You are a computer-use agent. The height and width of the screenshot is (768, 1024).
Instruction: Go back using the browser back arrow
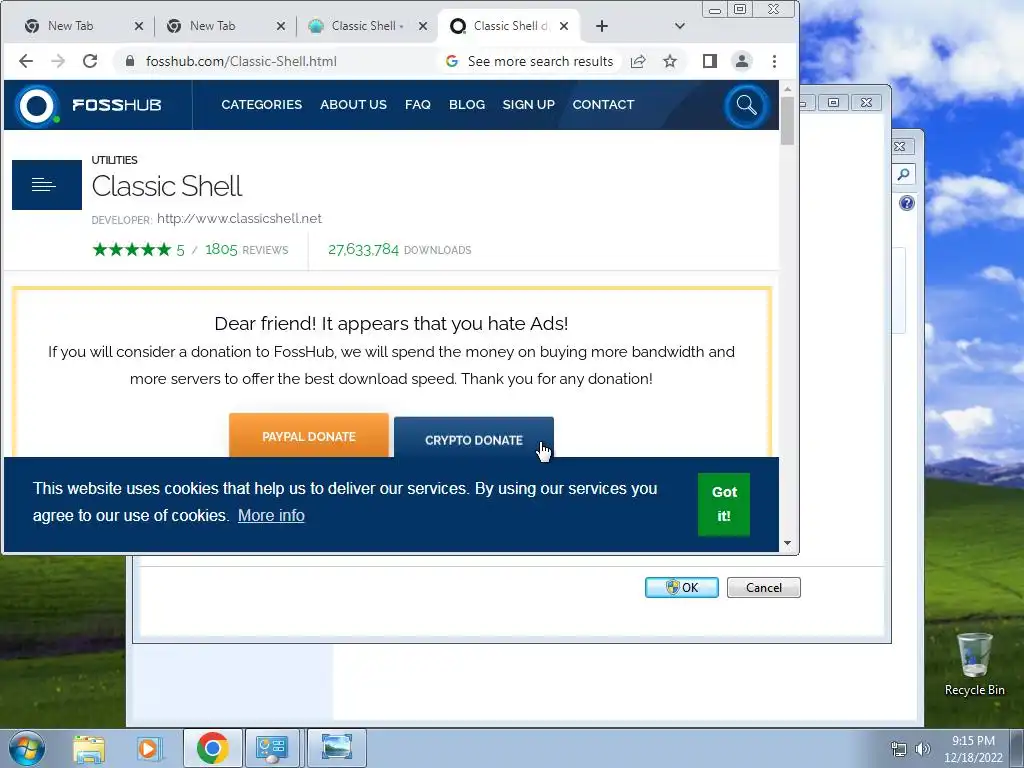(x=25, y=61)
